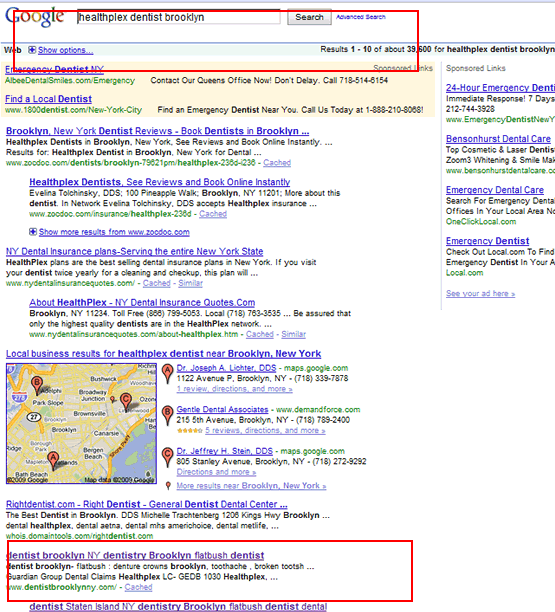This screenshot has height=612, width=555.
Task: Open About HealthPlex - NY Dental Insurance result
Action: (x=142, y=302)
